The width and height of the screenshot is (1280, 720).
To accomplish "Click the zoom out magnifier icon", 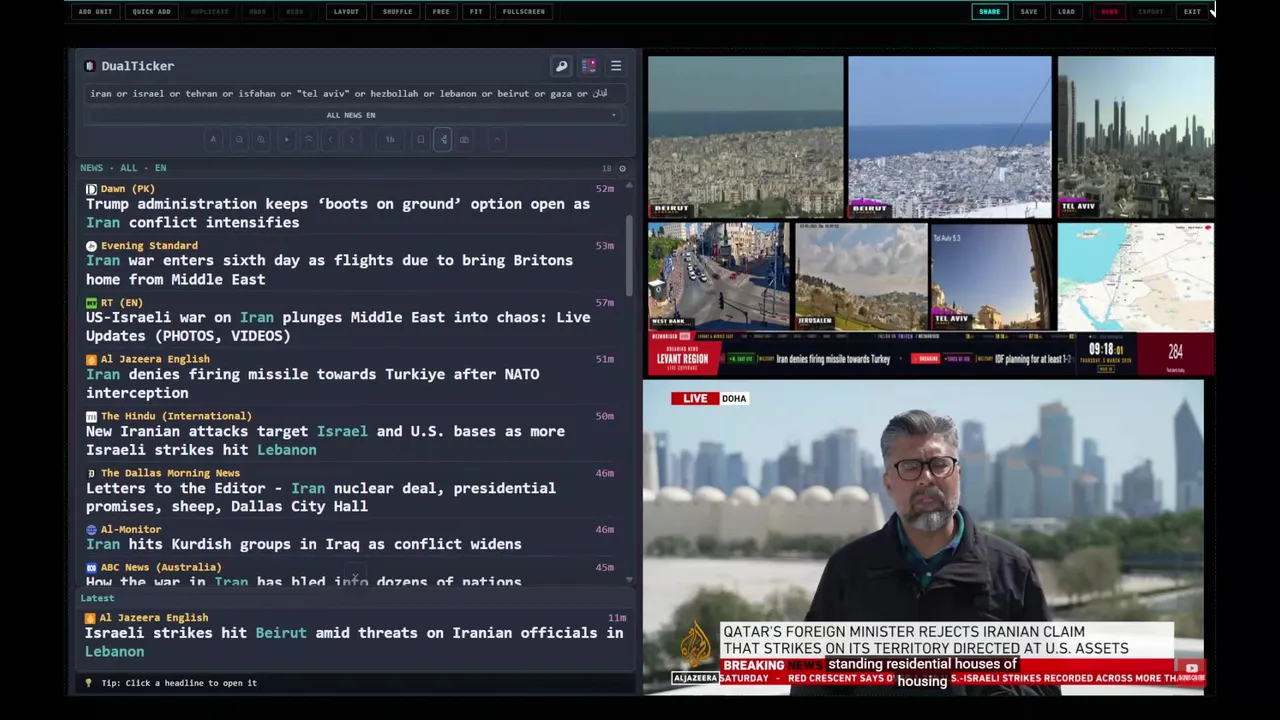I will 239,140.
